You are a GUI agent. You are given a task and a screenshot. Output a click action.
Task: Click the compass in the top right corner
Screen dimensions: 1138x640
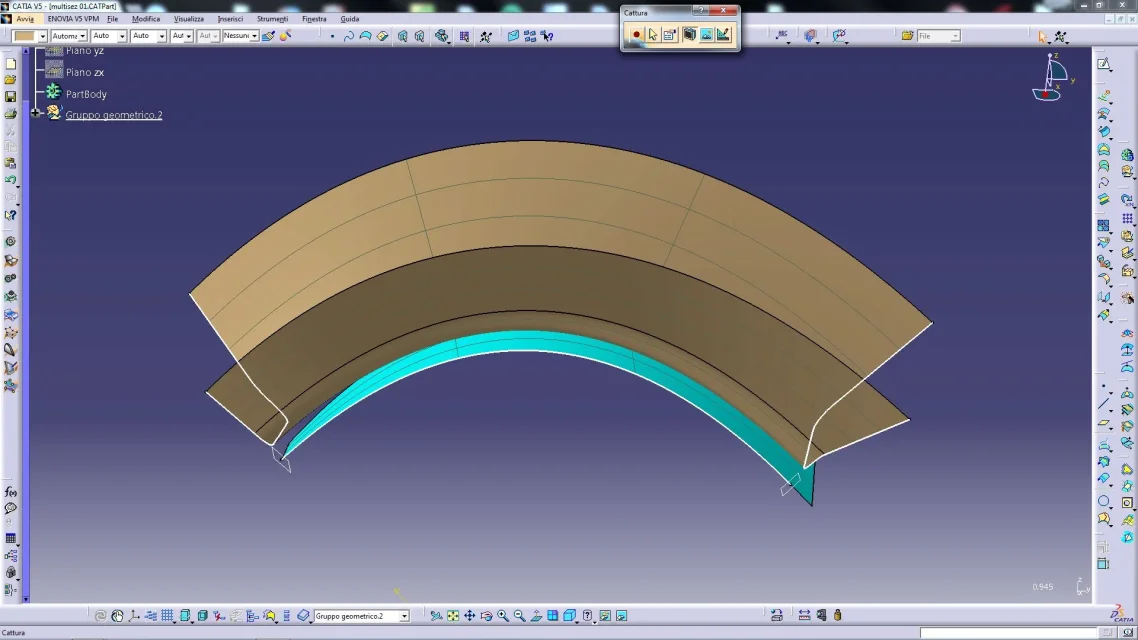pyautogui.click(x=1050, y=78)
